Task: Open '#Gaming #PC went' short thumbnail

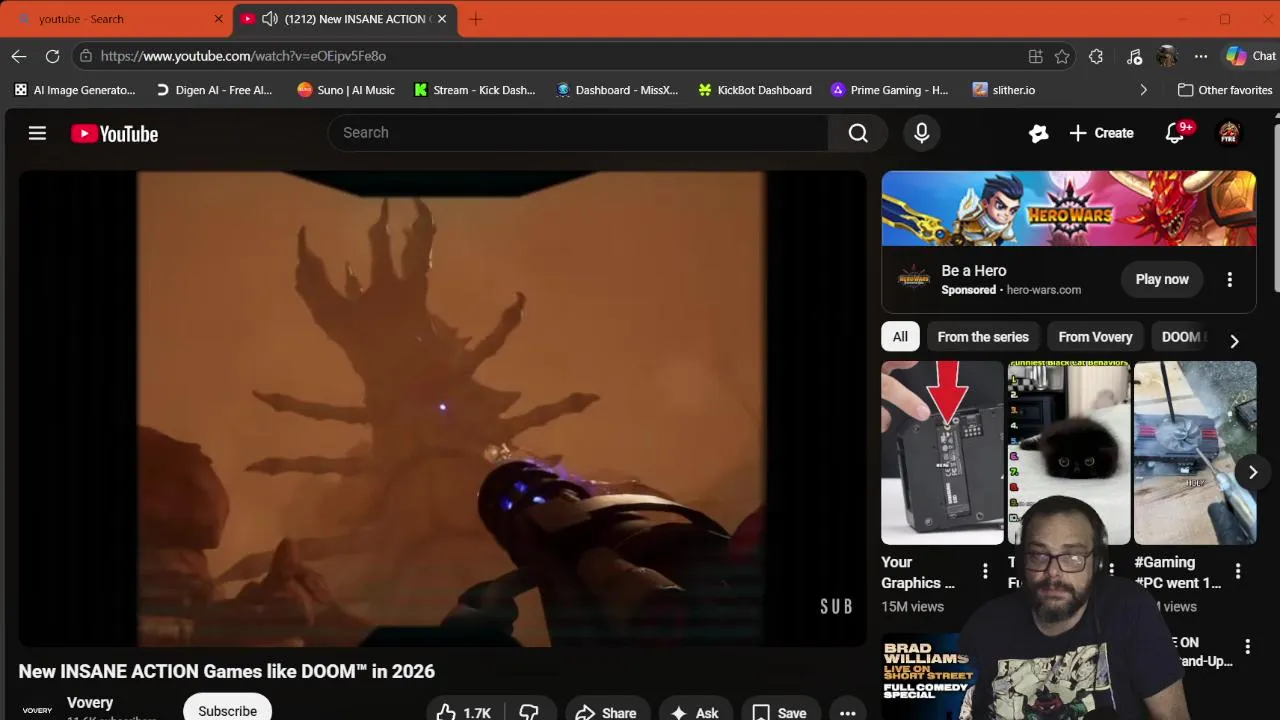Action: (1195, 453)
